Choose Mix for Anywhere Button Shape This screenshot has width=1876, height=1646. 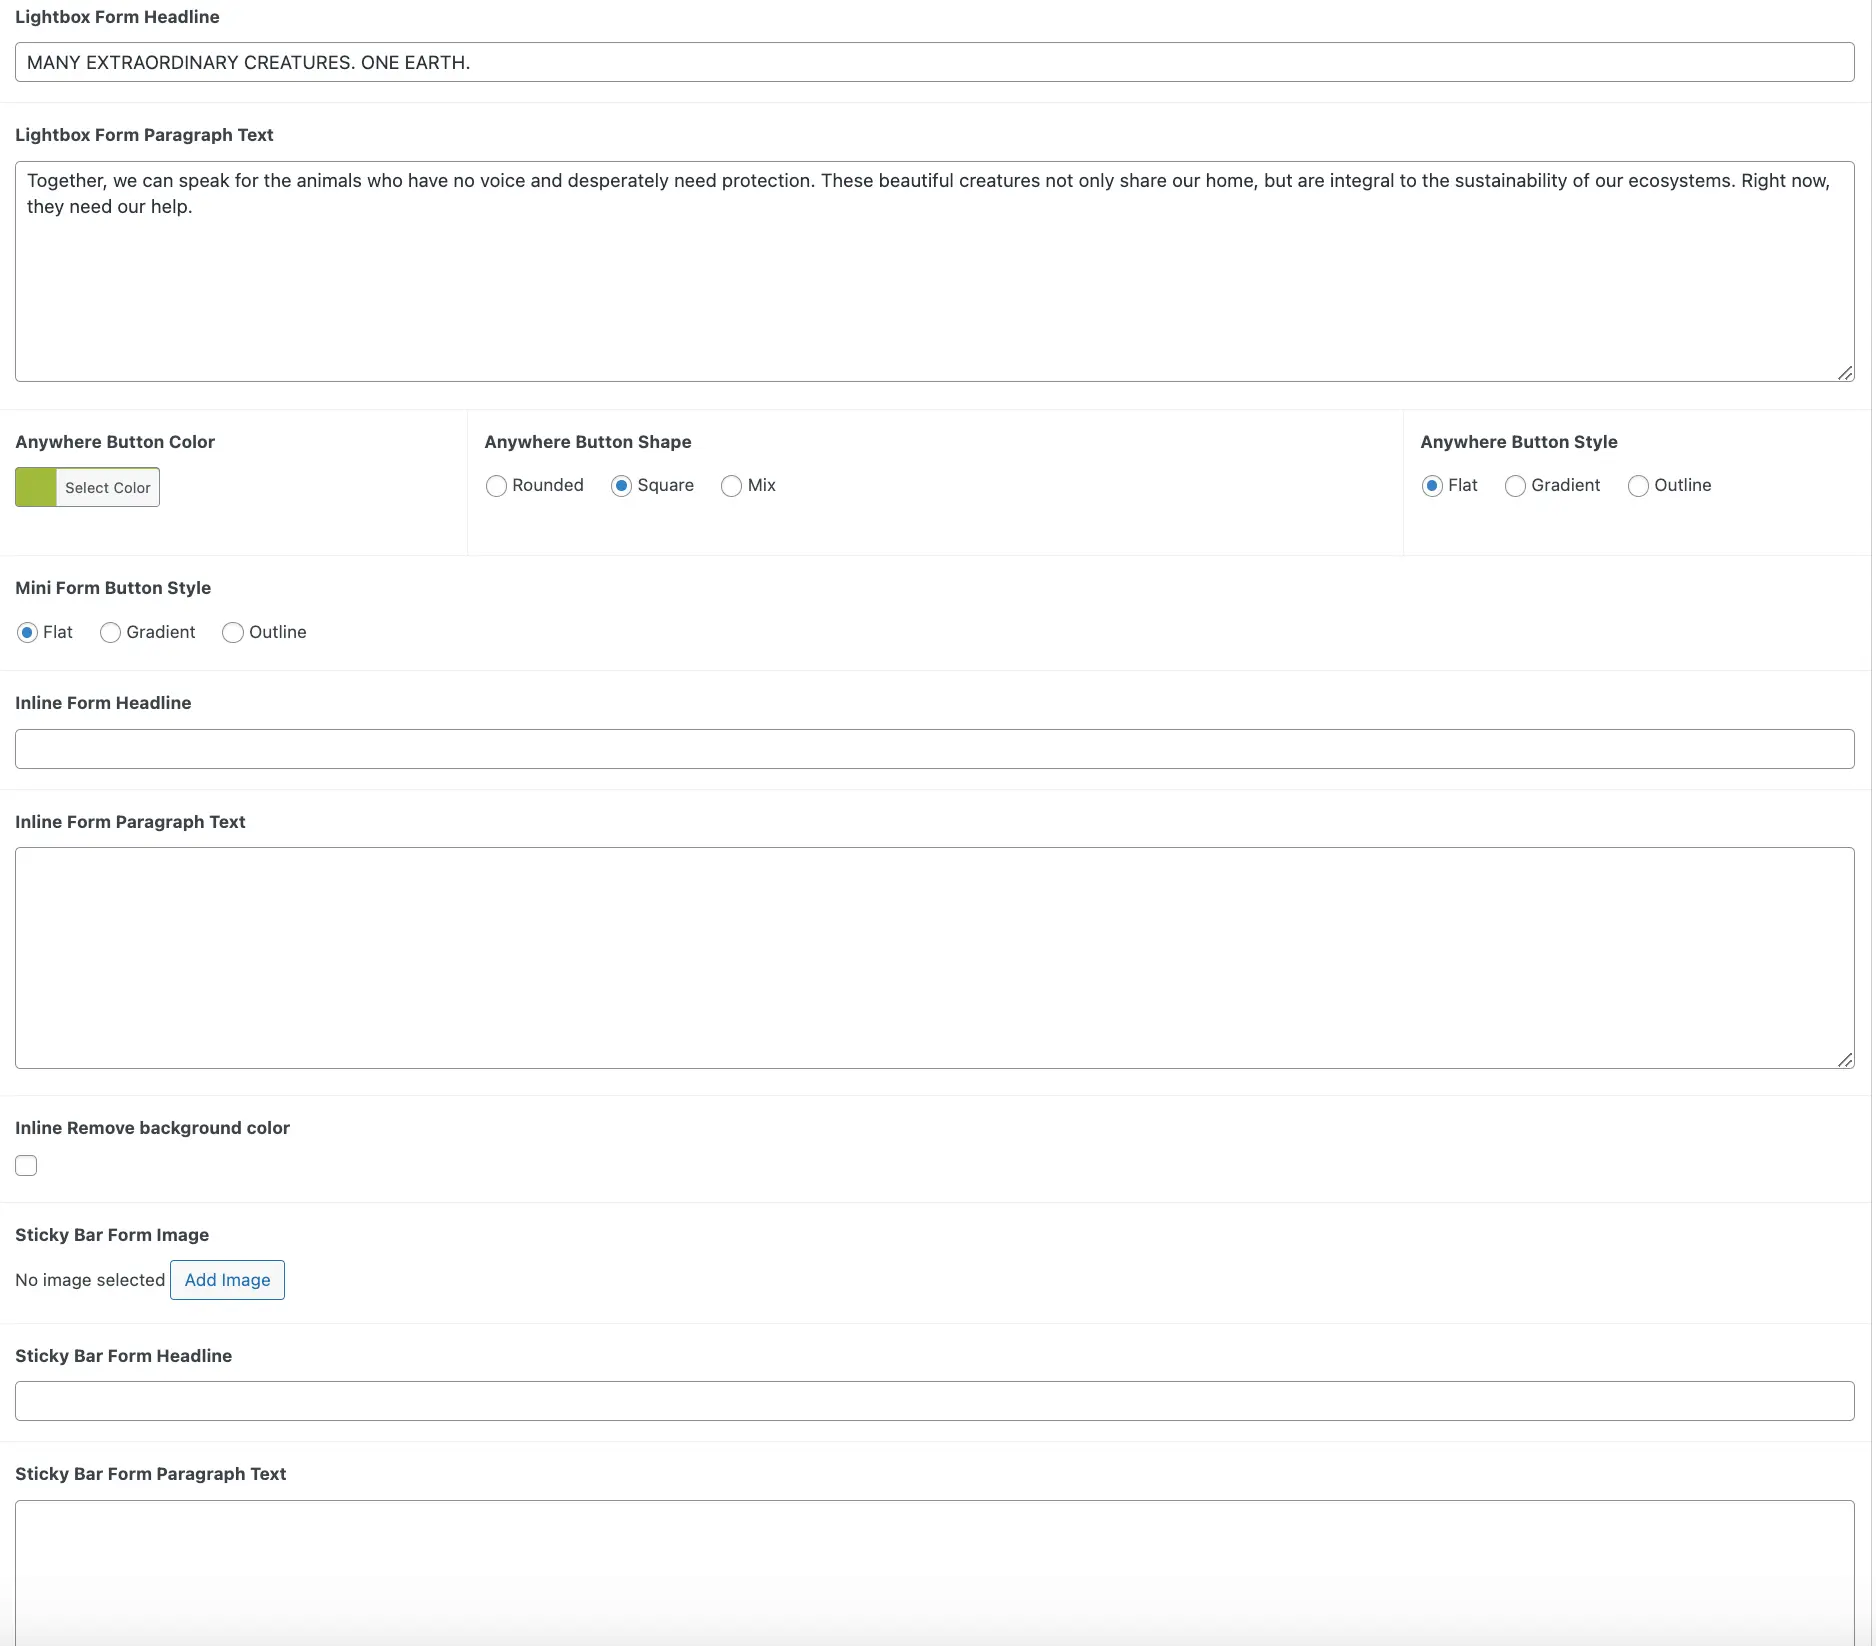click(x=732, y=486)
